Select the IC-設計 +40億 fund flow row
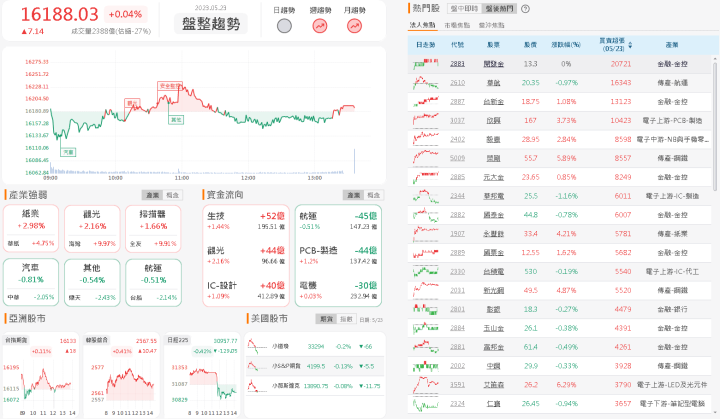This screenshot has width=720, height=419. click(246, 290)
